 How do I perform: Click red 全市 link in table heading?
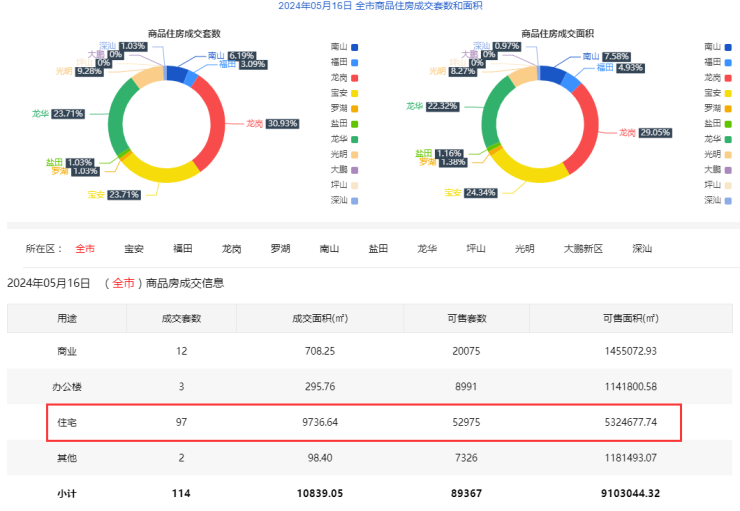pyautogui.click(x=123, y=283)
